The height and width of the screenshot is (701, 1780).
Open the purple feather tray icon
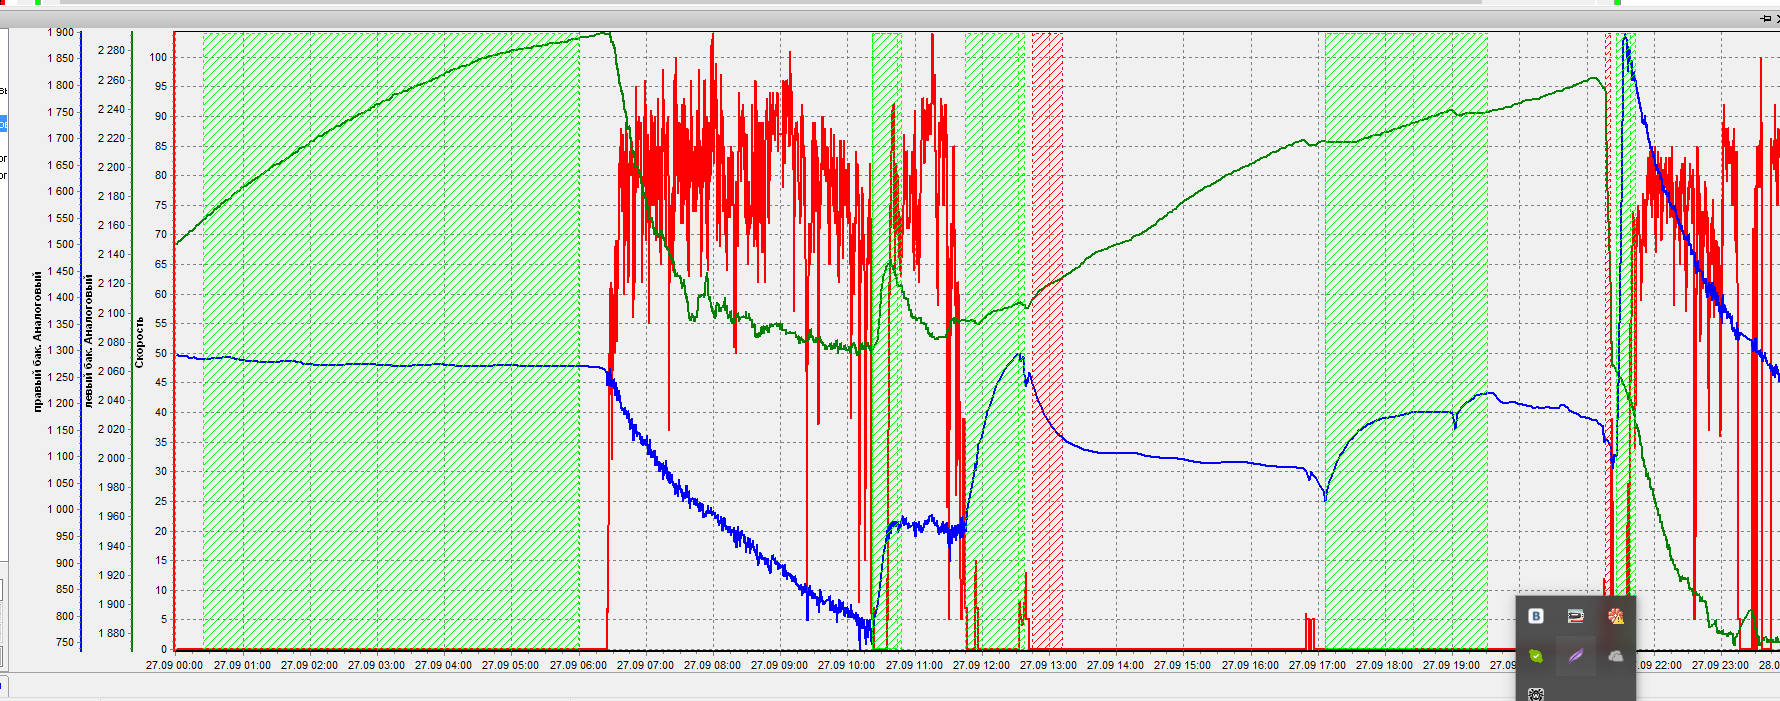[x=1576, y=656]
